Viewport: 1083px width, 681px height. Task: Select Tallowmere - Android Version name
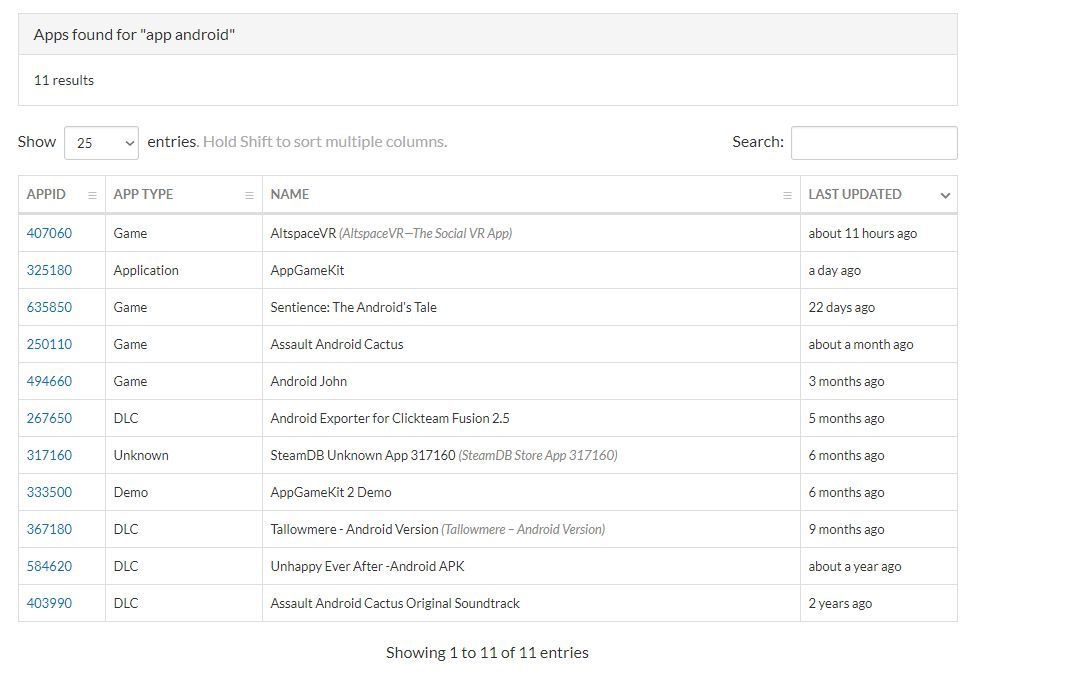tap(354, 529)
